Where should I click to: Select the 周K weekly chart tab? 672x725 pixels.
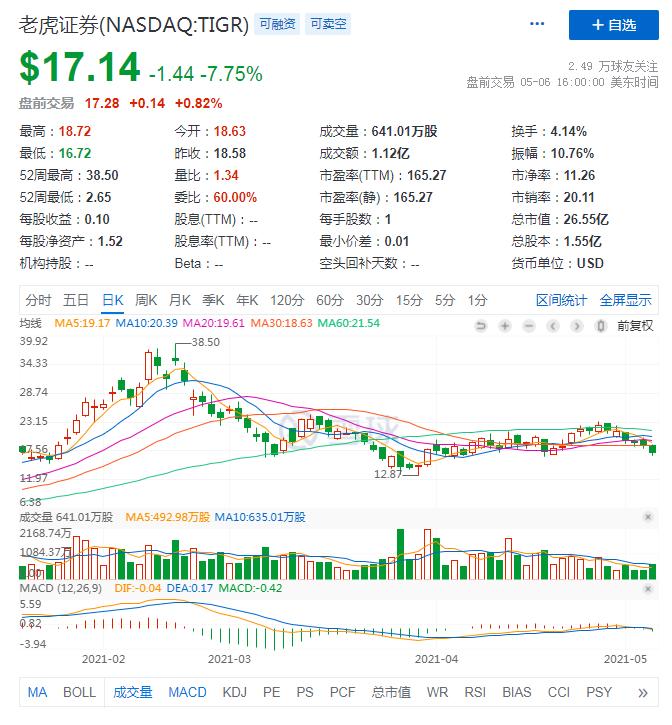tap(146, 301)
